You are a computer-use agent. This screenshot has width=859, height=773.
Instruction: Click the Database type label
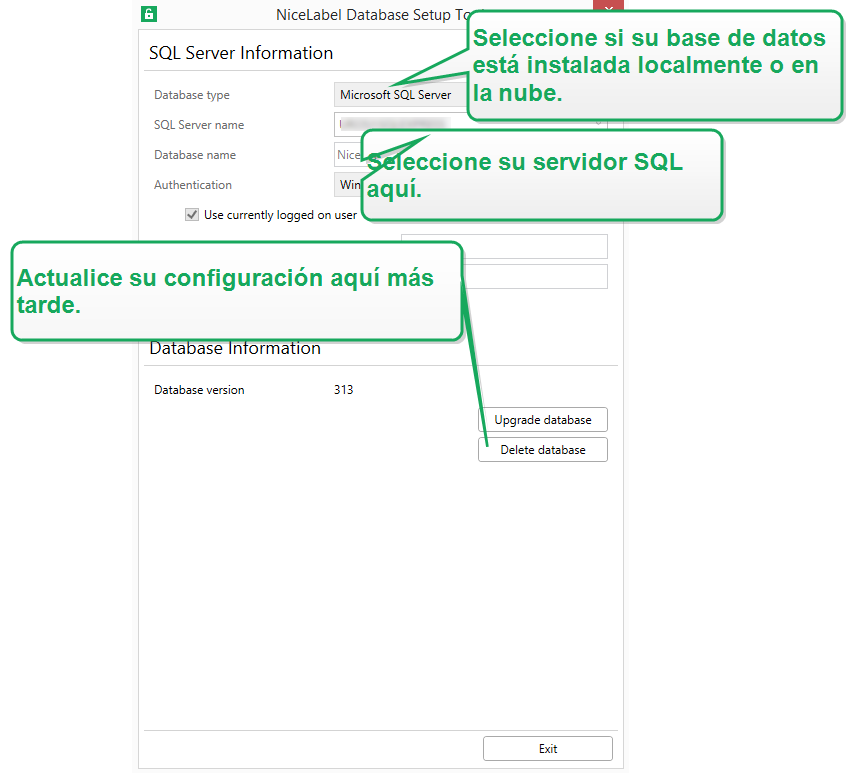pos(192,95)
